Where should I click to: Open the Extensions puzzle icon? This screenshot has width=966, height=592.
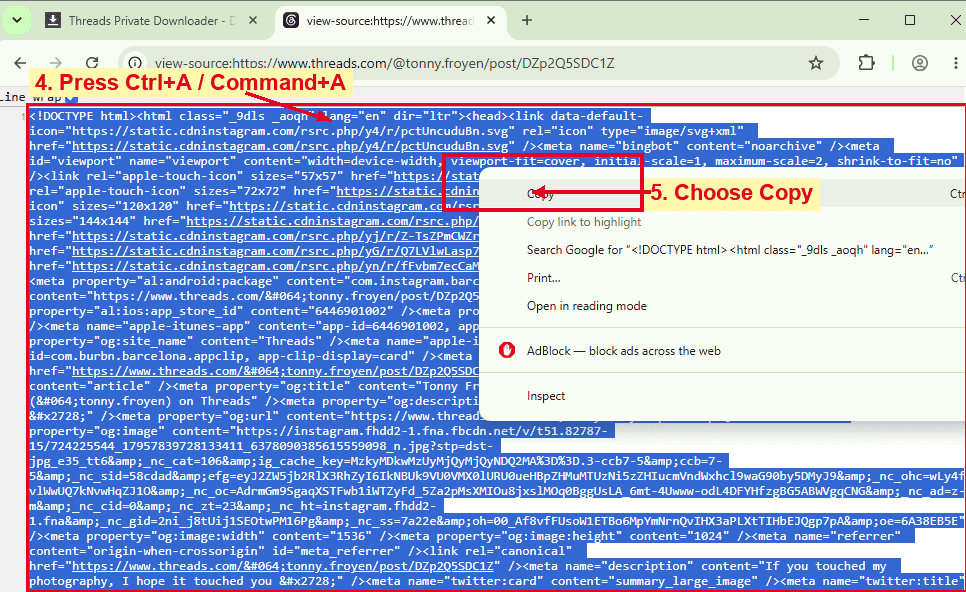click(x=866, y=63)
